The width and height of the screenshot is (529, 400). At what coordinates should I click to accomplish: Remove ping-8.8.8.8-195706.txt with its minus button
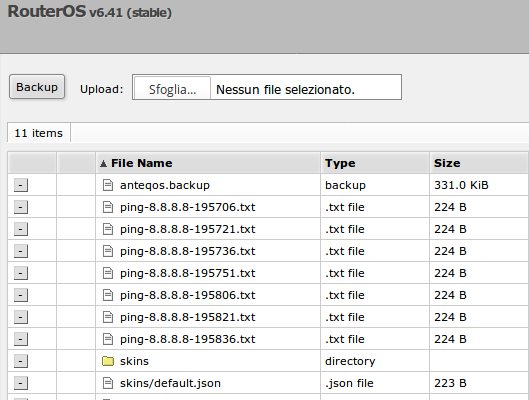(21, 207)
